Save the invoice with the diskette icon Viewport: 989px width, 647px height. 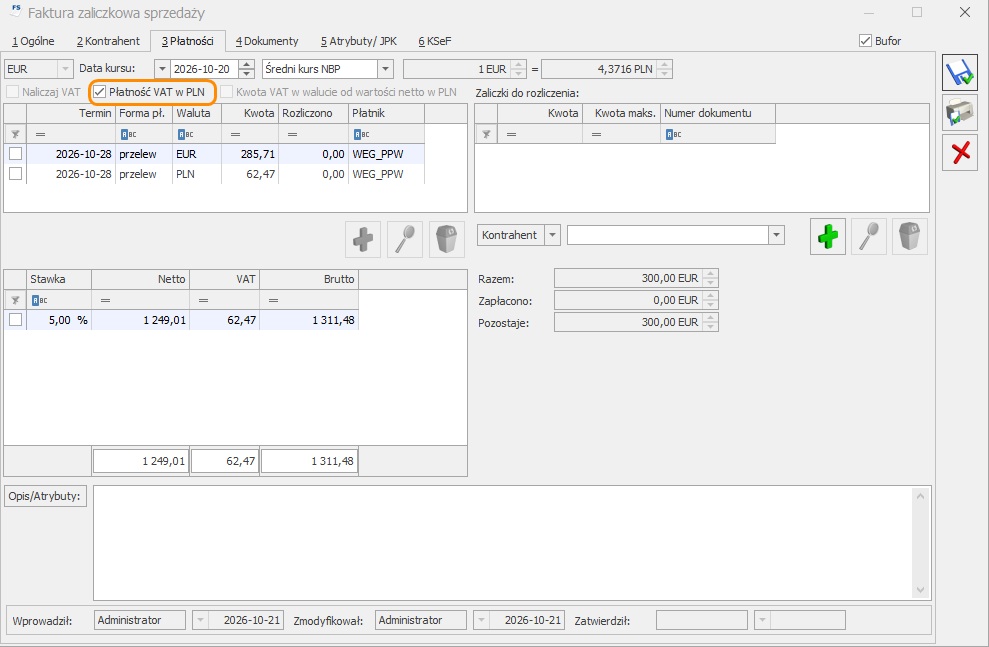coord(959,73)
